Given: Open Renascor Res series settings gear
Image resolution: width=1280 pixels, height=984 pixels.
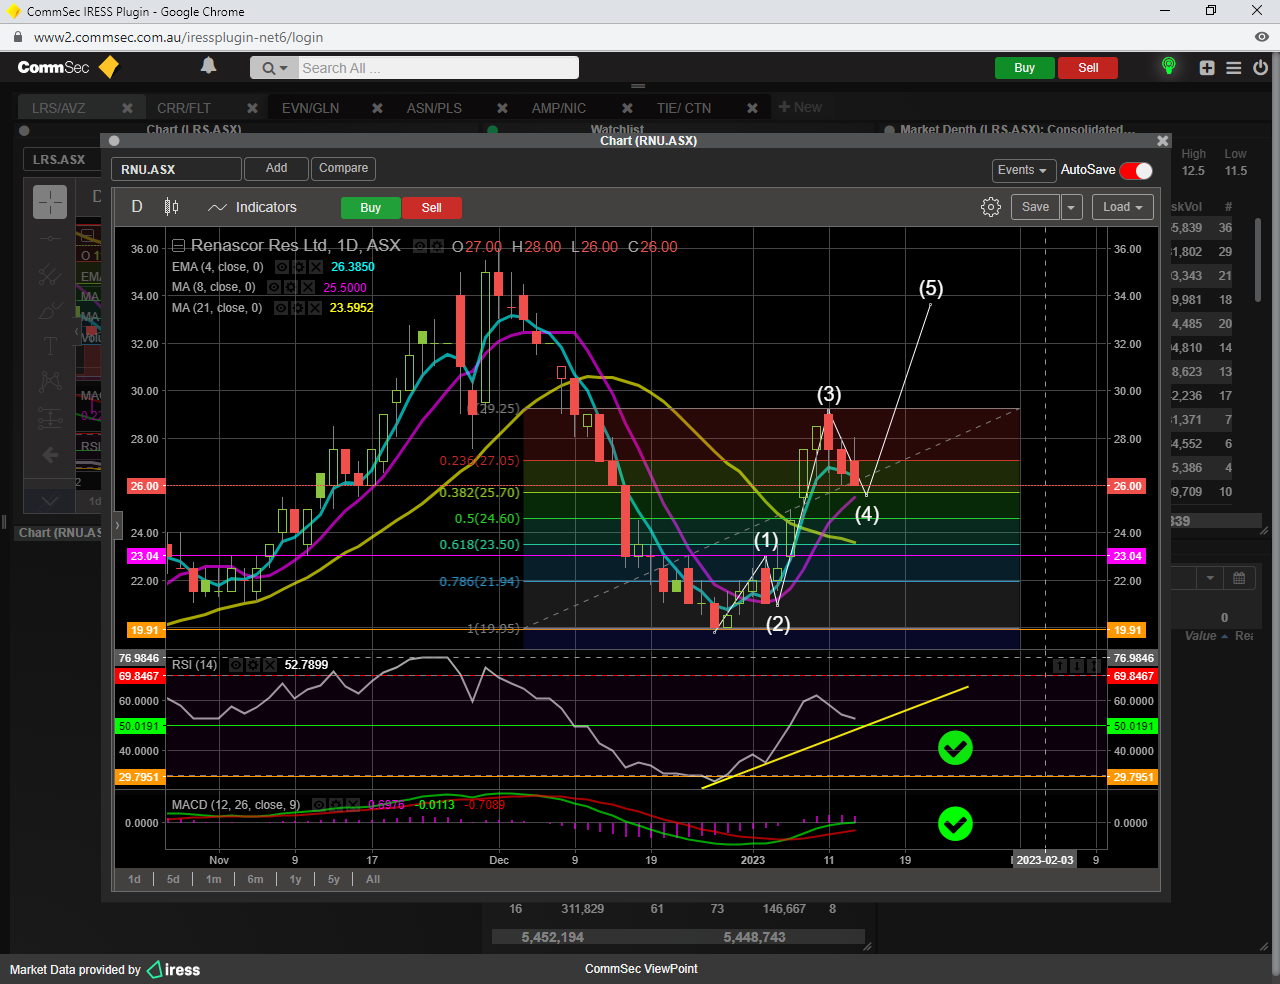Looking at the screenshot, I should pyautogui.click(x=437, y=246).
